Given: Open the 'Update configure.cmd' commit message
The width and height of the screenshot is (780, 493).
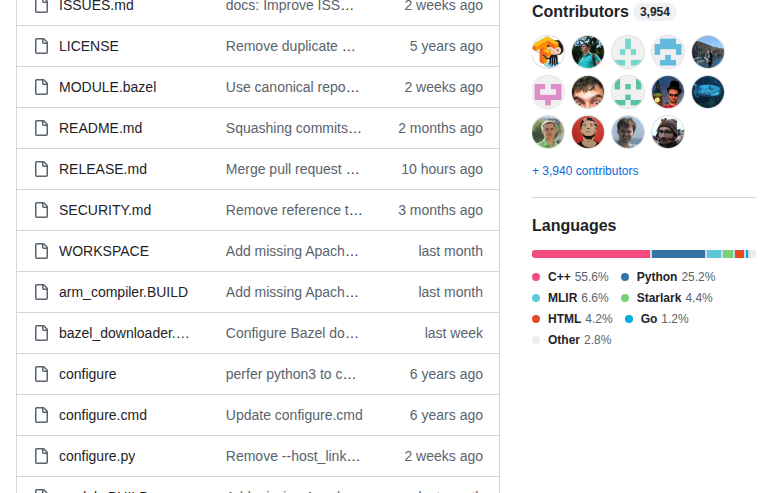Looking at the screenshot, I should [x=294, y=415].
